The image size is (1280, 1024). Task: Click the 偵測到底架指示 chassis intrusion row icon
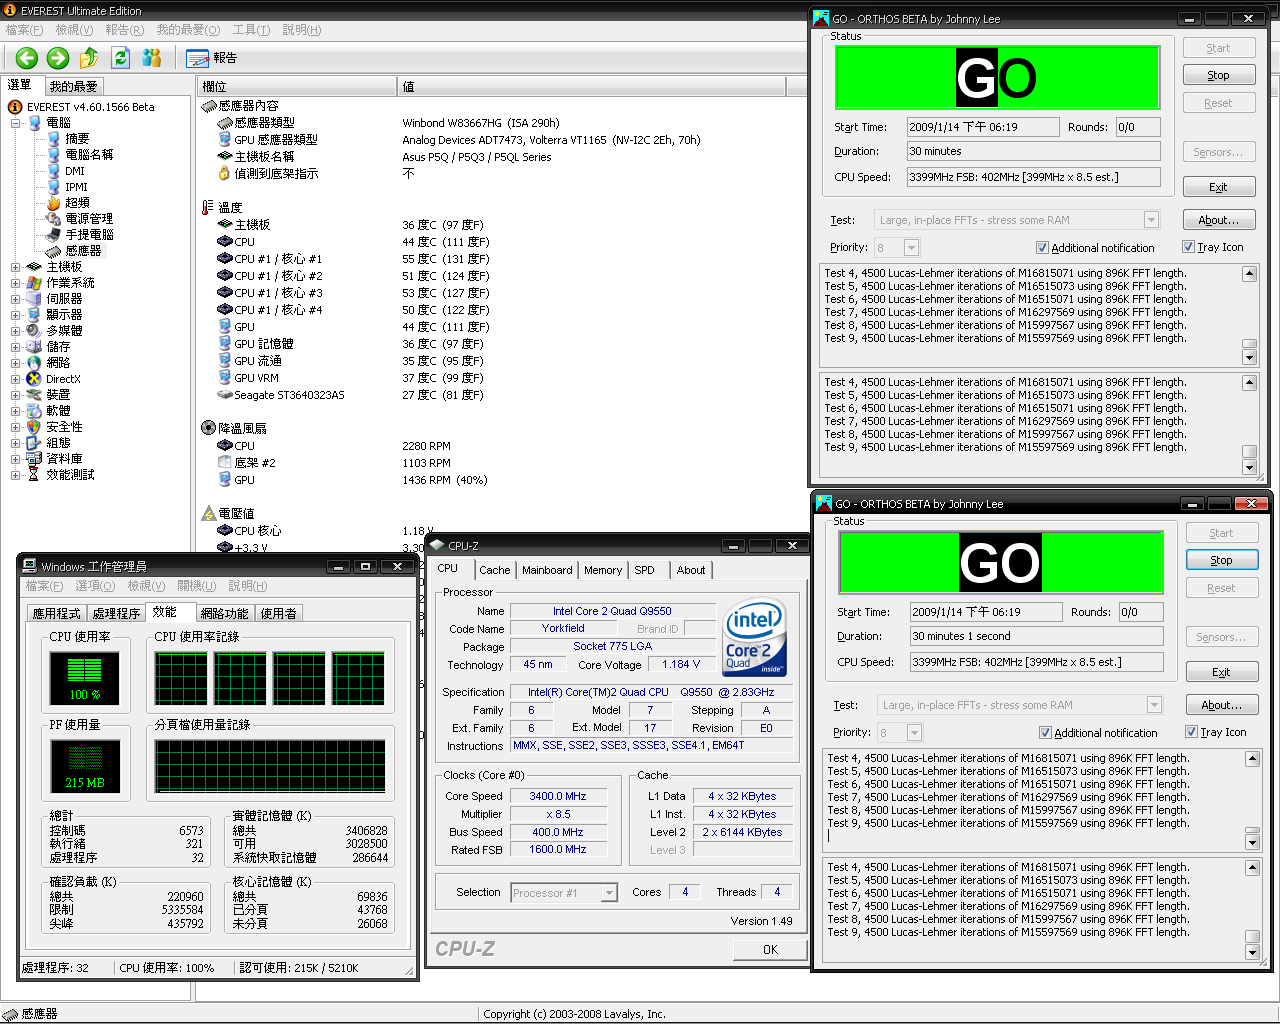point(225,174)
